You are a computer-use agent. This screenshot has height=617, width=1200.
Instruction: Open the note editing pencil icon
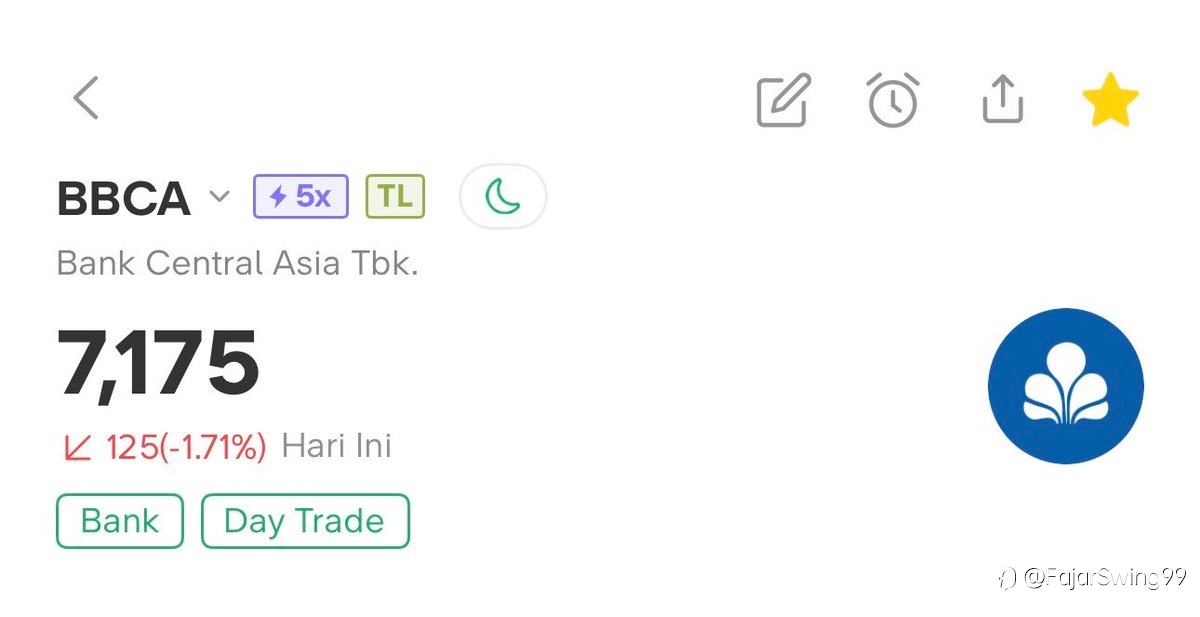tap(783, 100)
